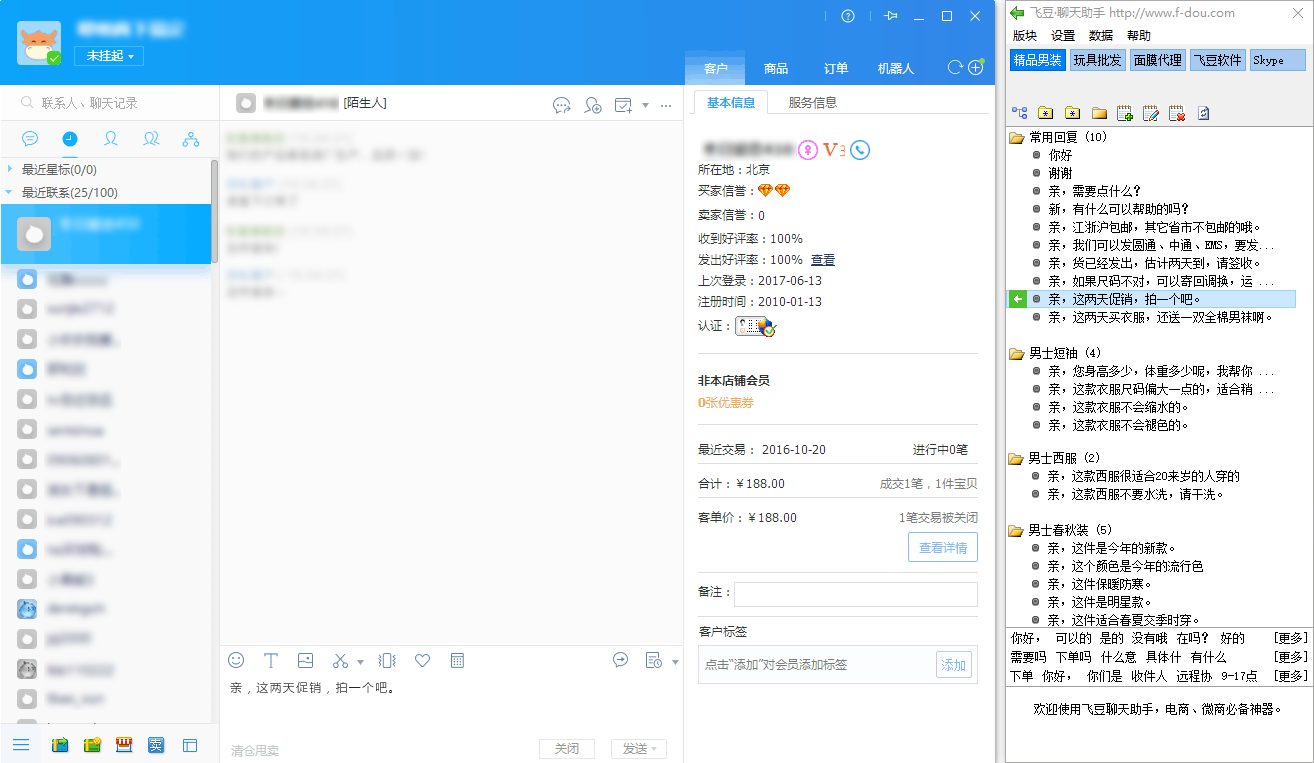Collapse the '男士短袖 (4)' folder
The image size is (1314, 763).
[x=1016, y=353]
